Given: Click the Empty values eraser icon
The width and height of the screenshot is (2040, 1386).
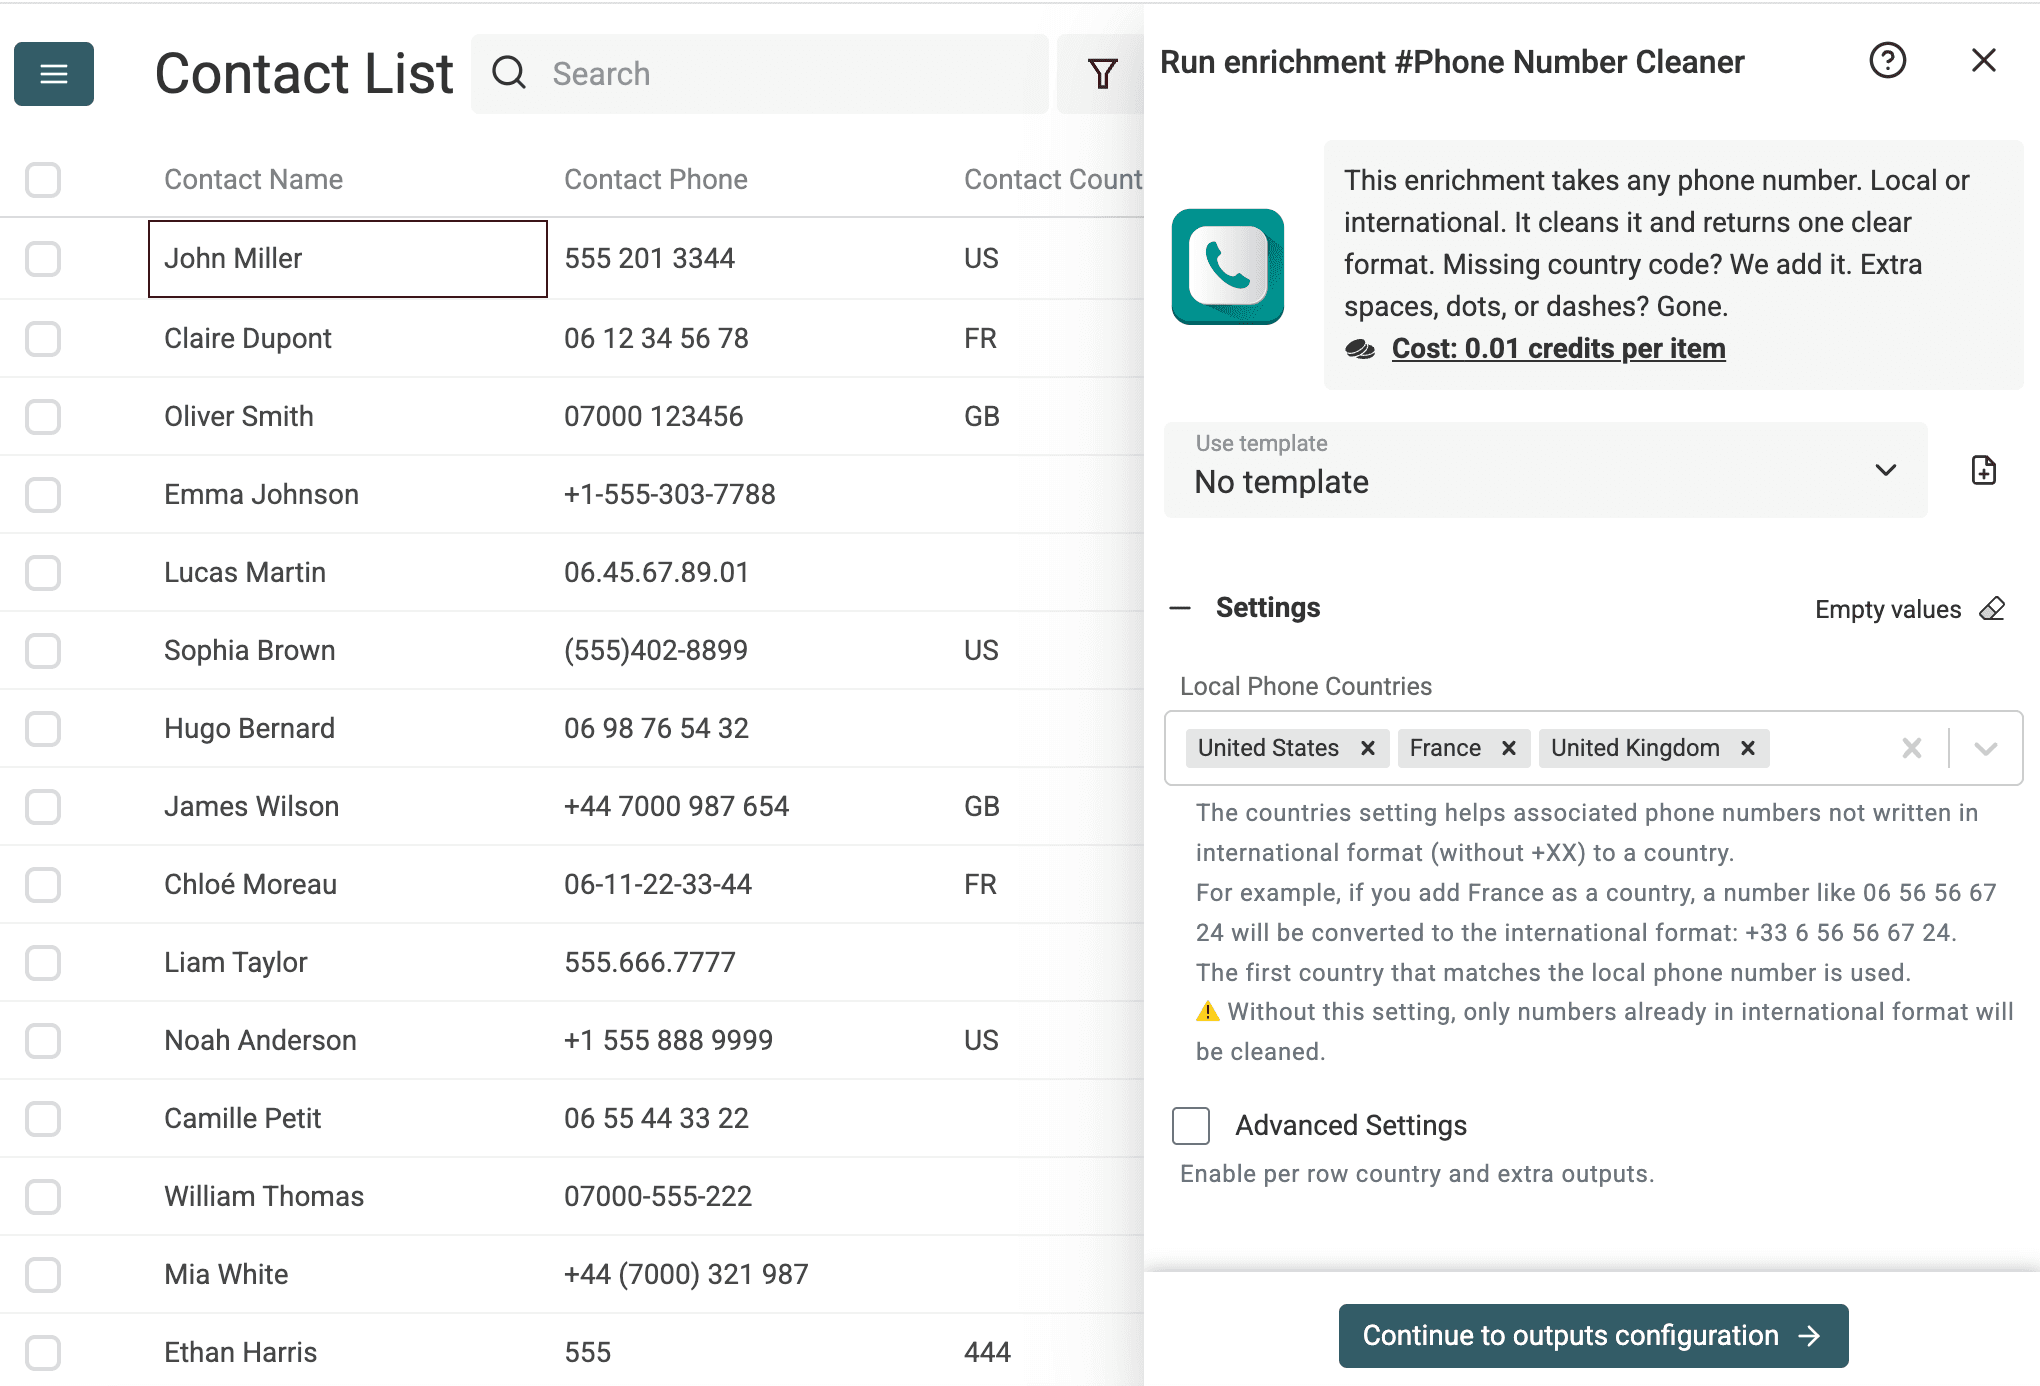Looking at the screenshot, I should (x=1992, y=609).
